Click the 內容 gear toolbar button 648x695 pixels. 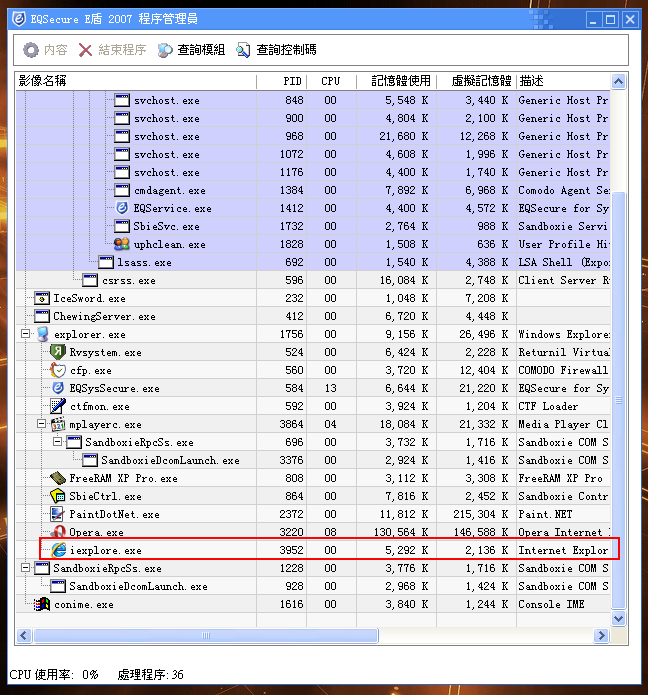click(x=45, y=50)
